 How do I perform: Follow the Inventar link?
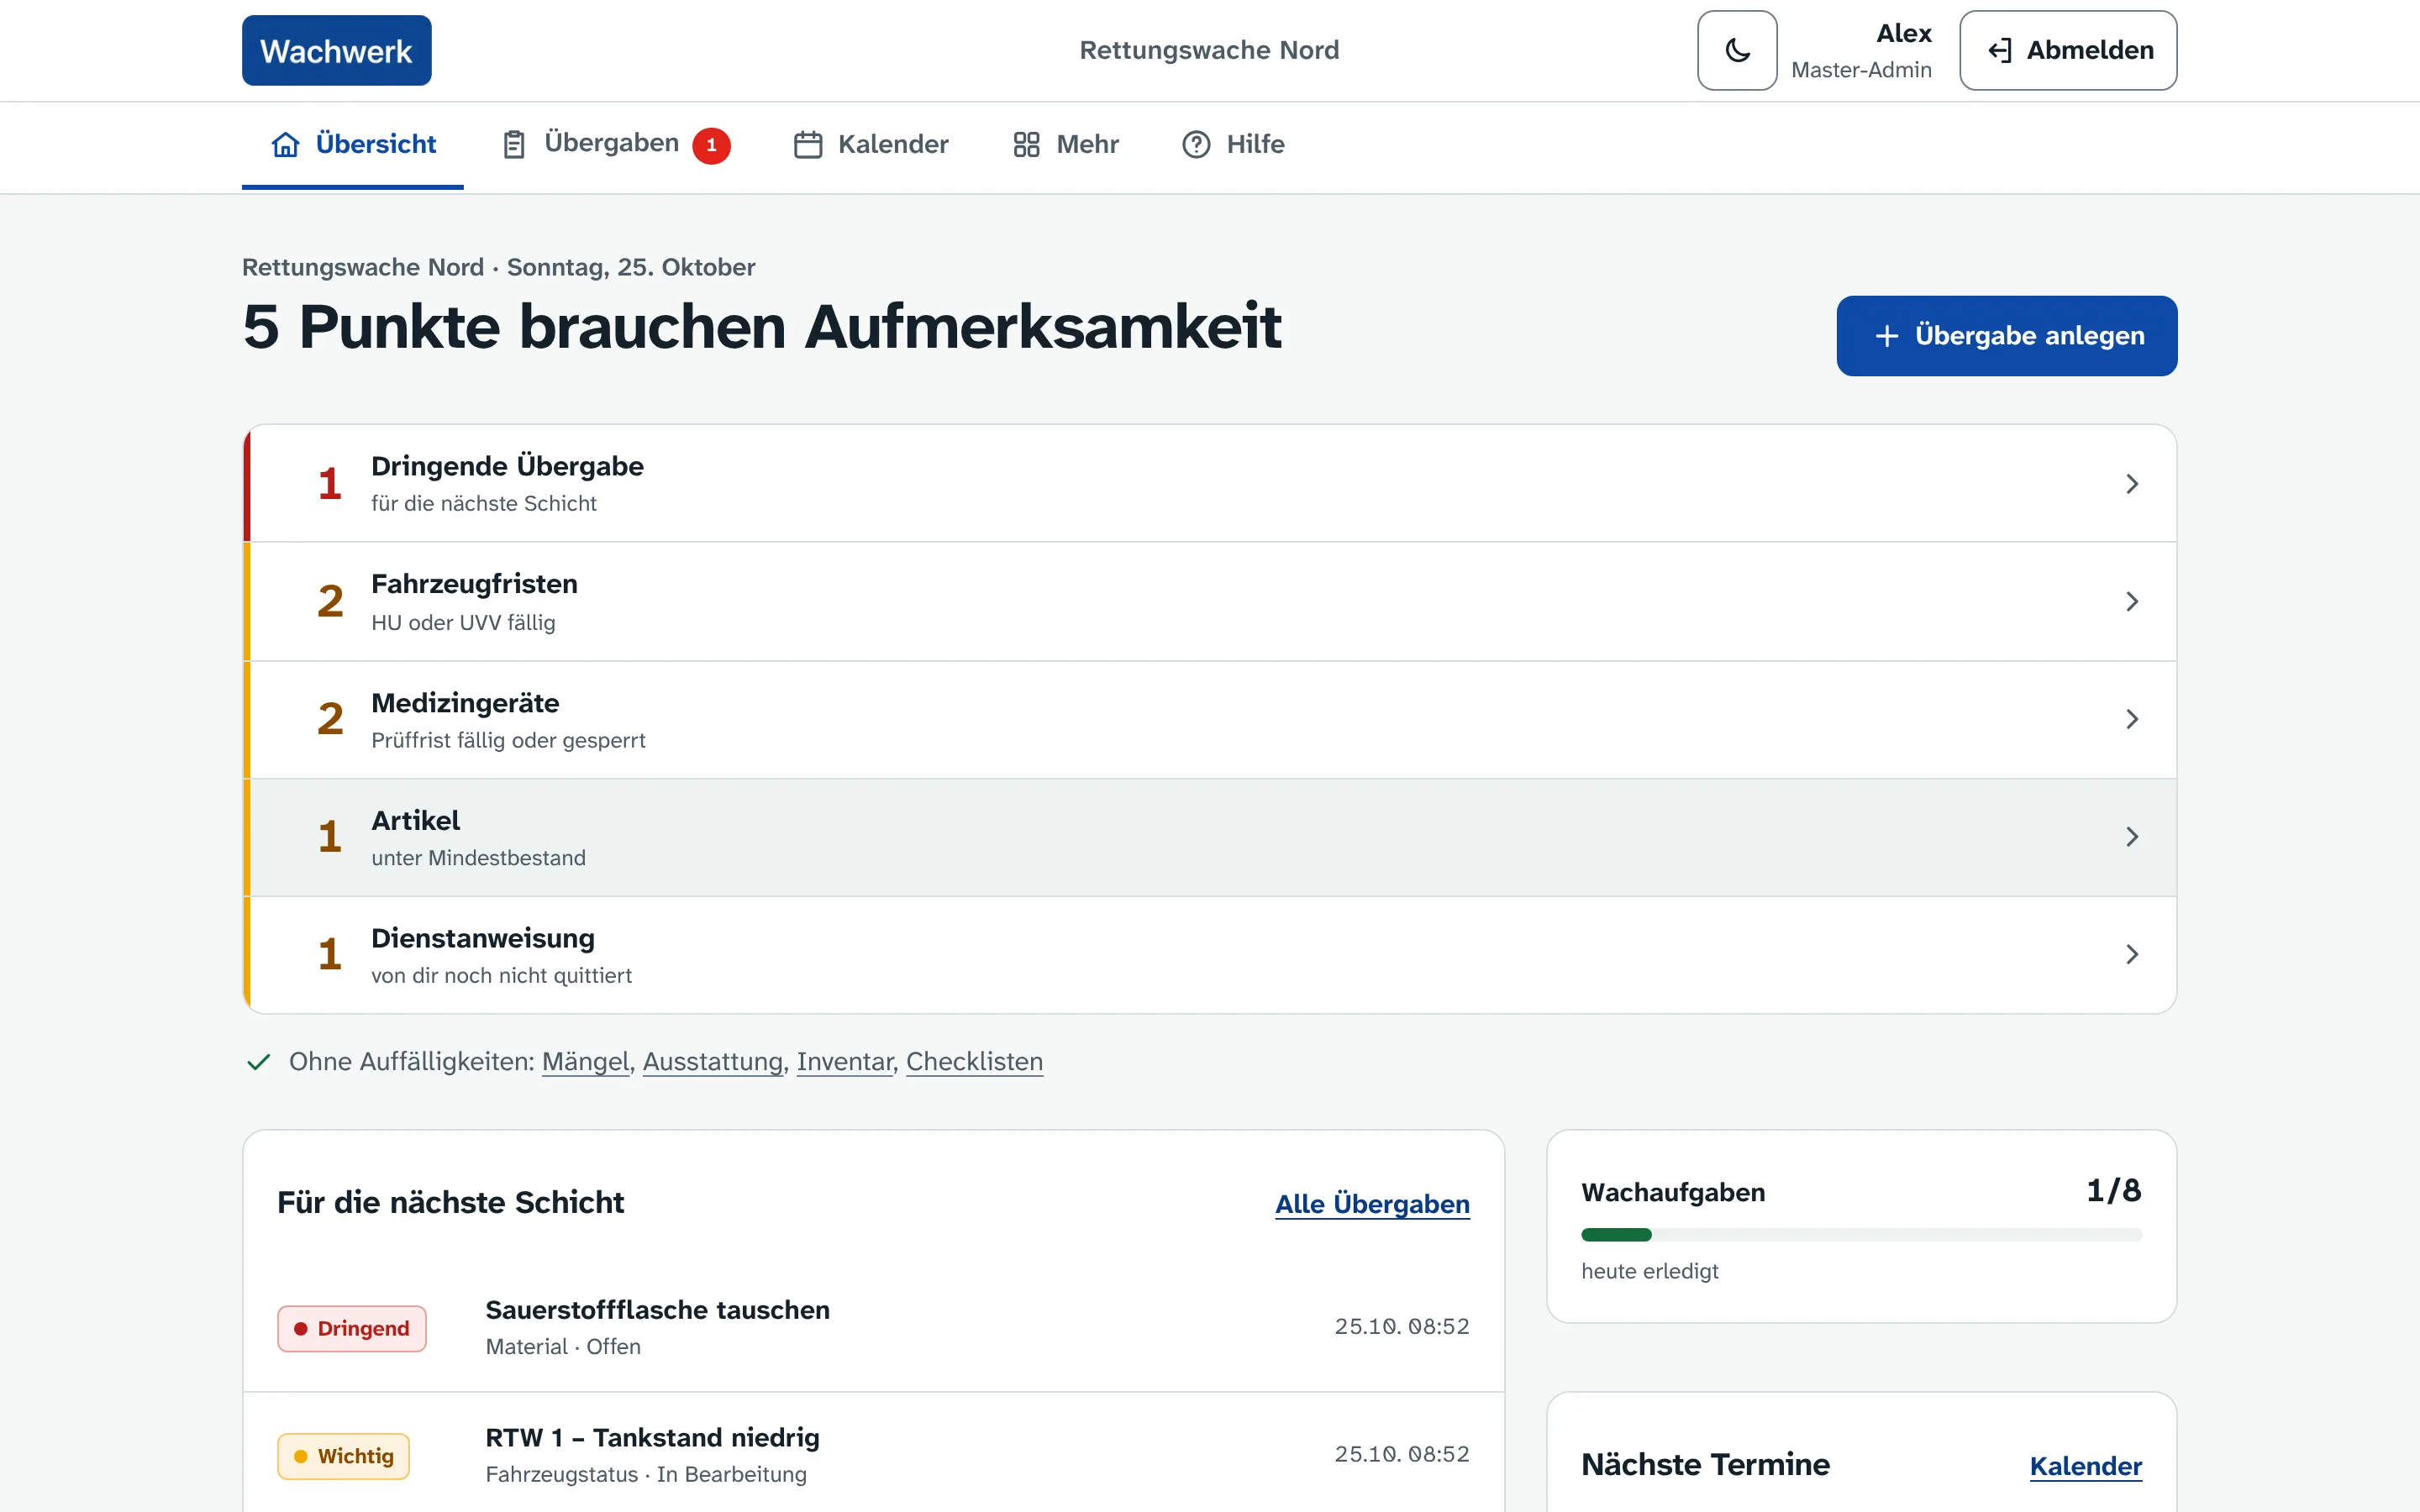point(845,1062)
